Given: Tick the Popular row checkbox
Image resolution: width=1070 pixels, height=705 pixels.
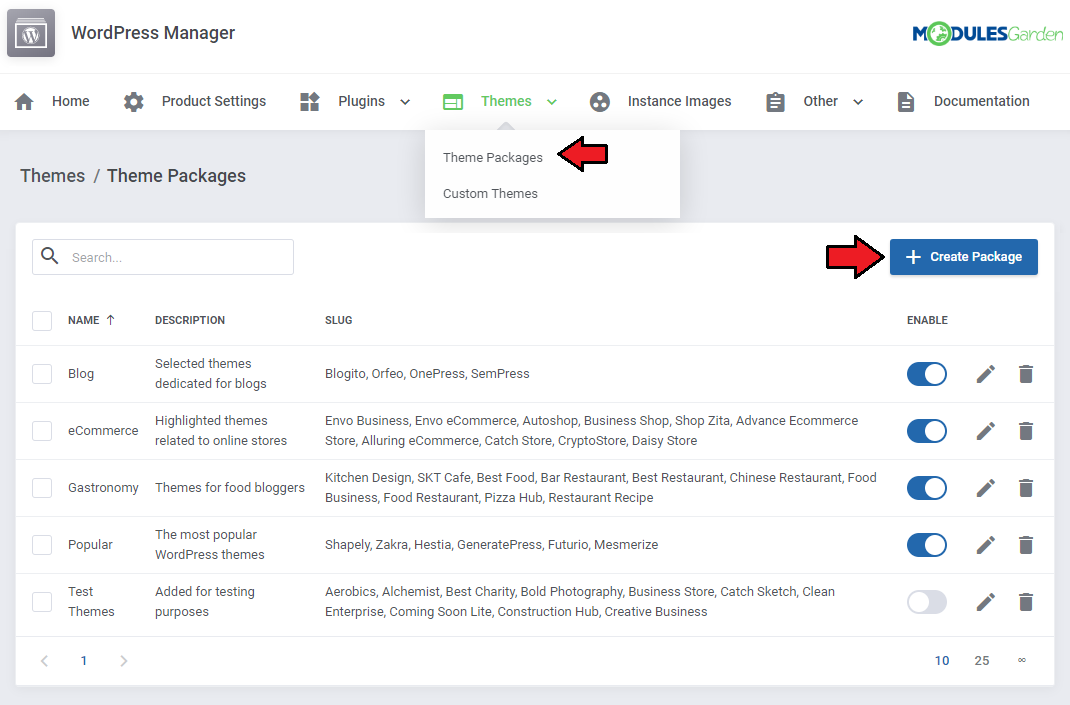Looking at the screenshot, I should [42, 545].
